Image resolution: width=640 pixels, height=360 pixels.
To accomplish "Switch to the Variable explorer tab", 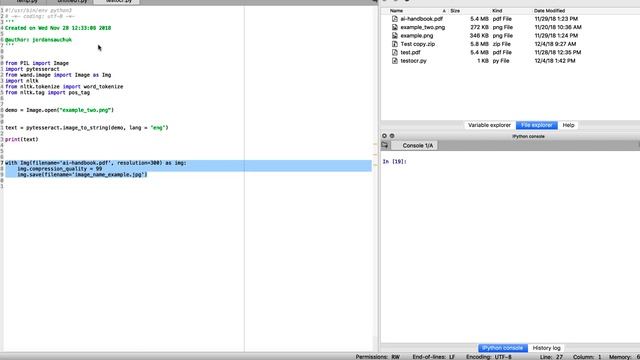I will coord(489,125).
